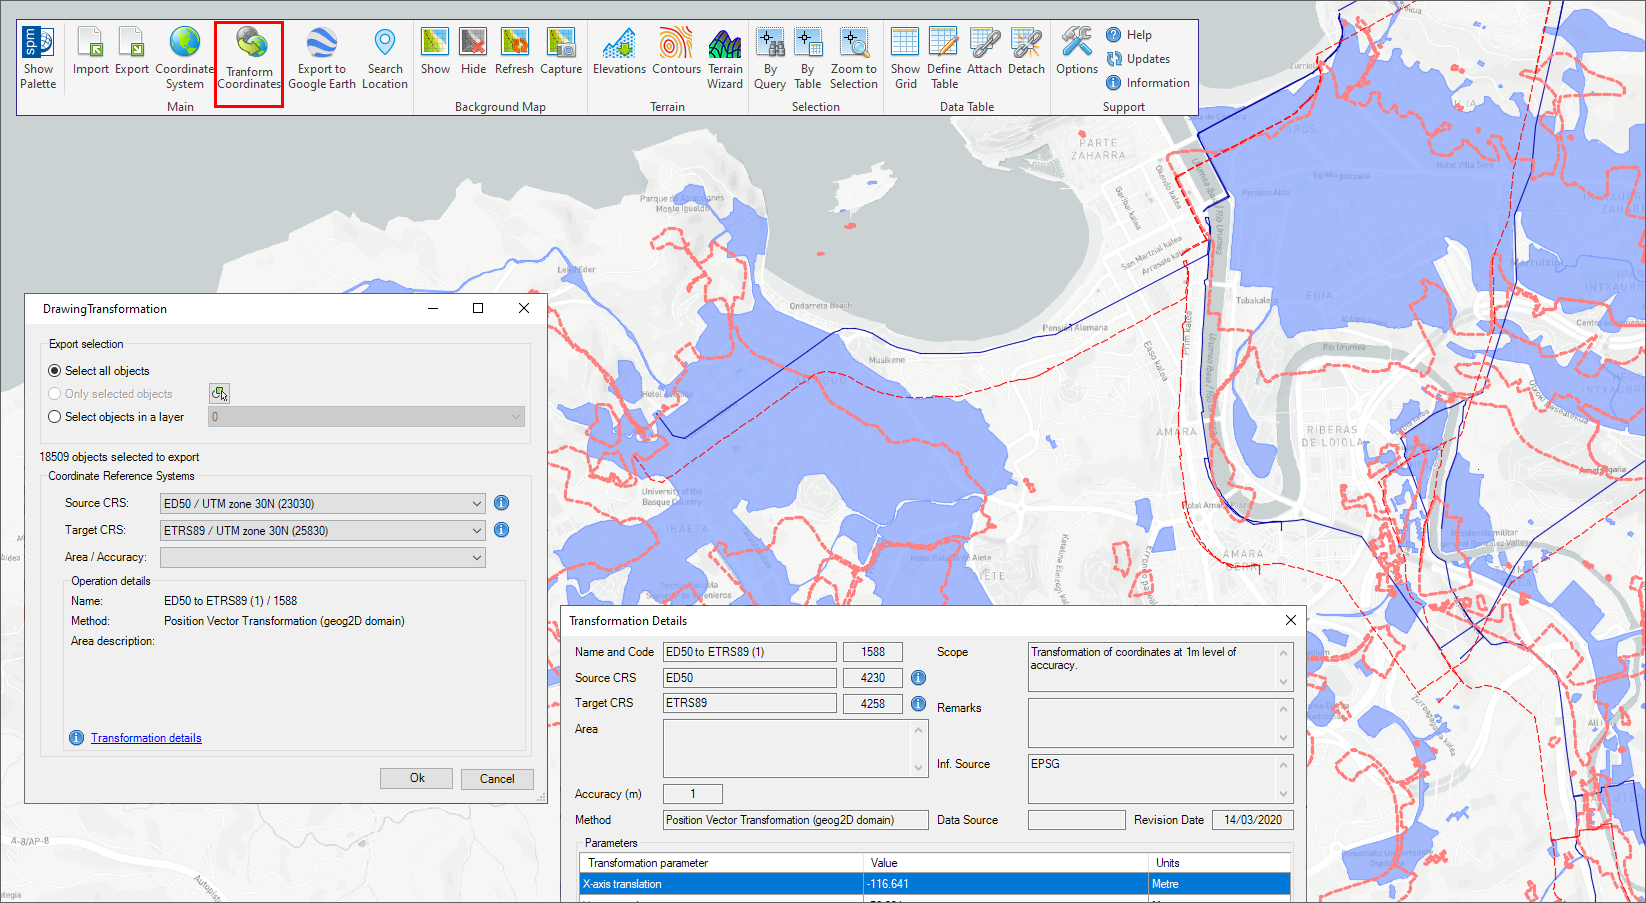Click the transformation name field ED50 to ETRS89 (1)
This screenshot has width=1646, height=903.
click(x=750, y=652)
